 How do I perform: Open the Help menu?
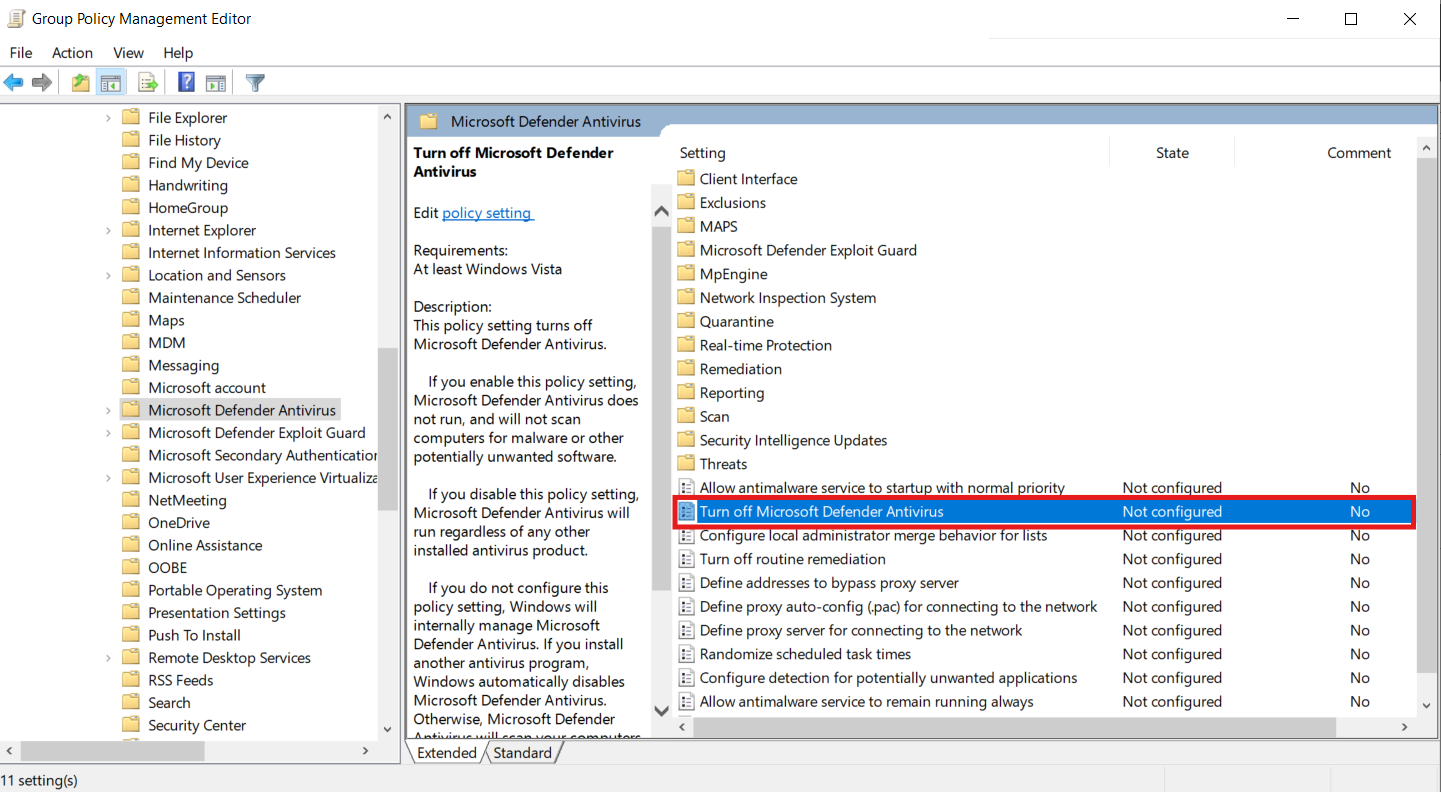tap(178, 53)
